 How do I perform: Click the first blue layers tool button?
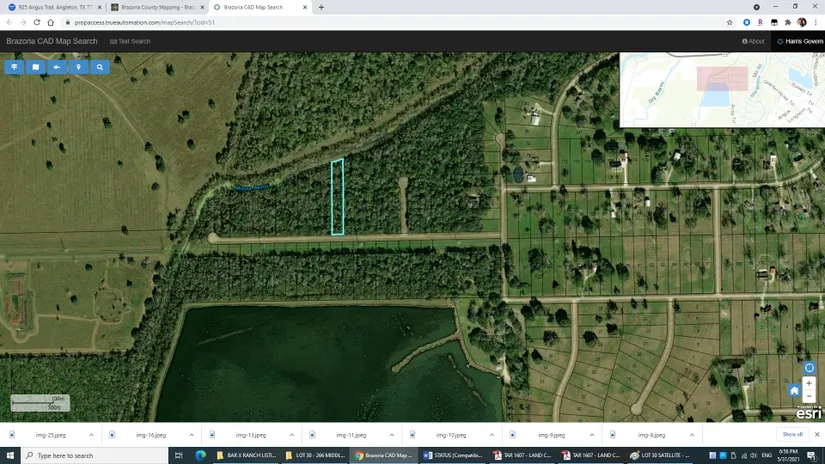(14, 67)
